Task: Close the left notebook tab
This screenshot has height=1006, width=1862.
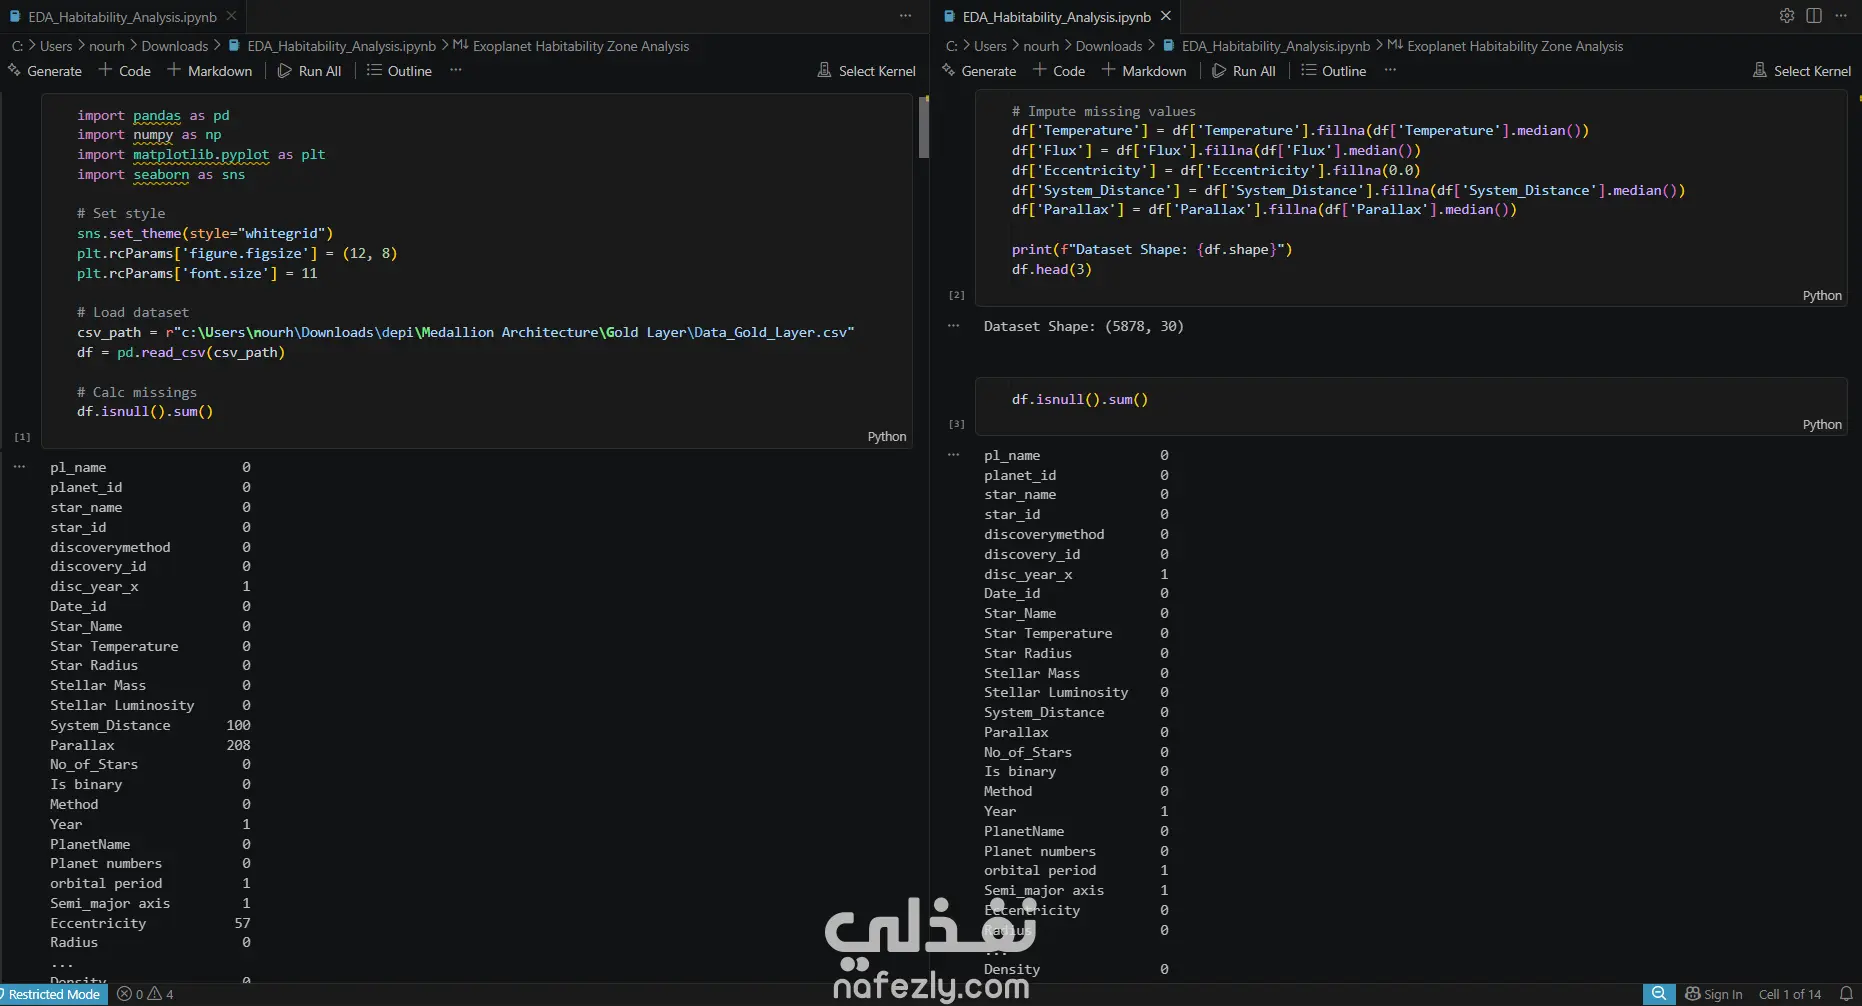Action: tap(232, 16)
